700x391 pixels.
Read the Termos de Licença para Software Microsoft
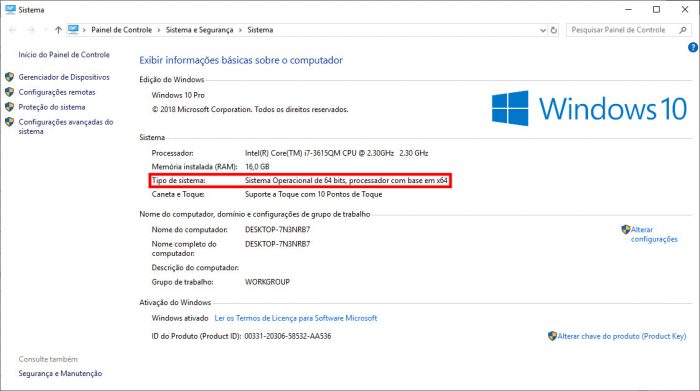[x=296, y=318]
